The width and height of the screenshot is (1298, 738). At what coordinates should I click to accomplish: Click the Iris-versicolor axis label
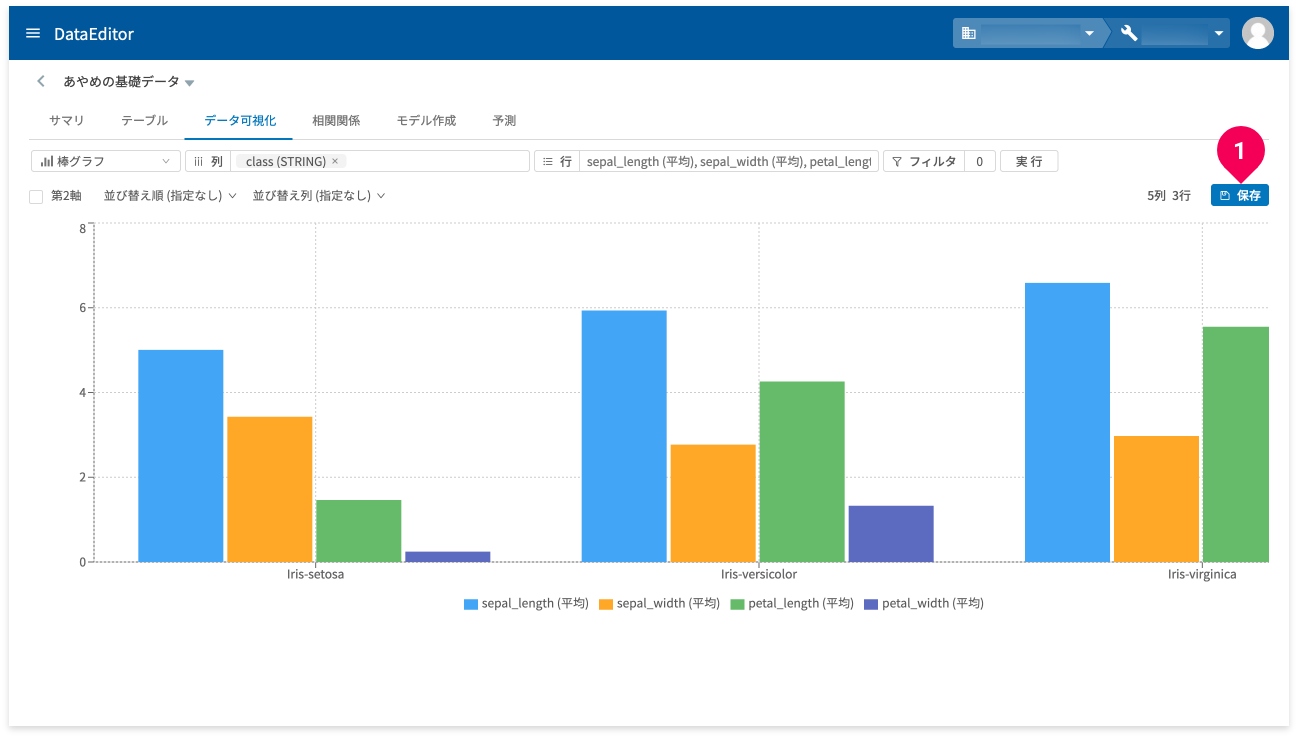[759, 575]
